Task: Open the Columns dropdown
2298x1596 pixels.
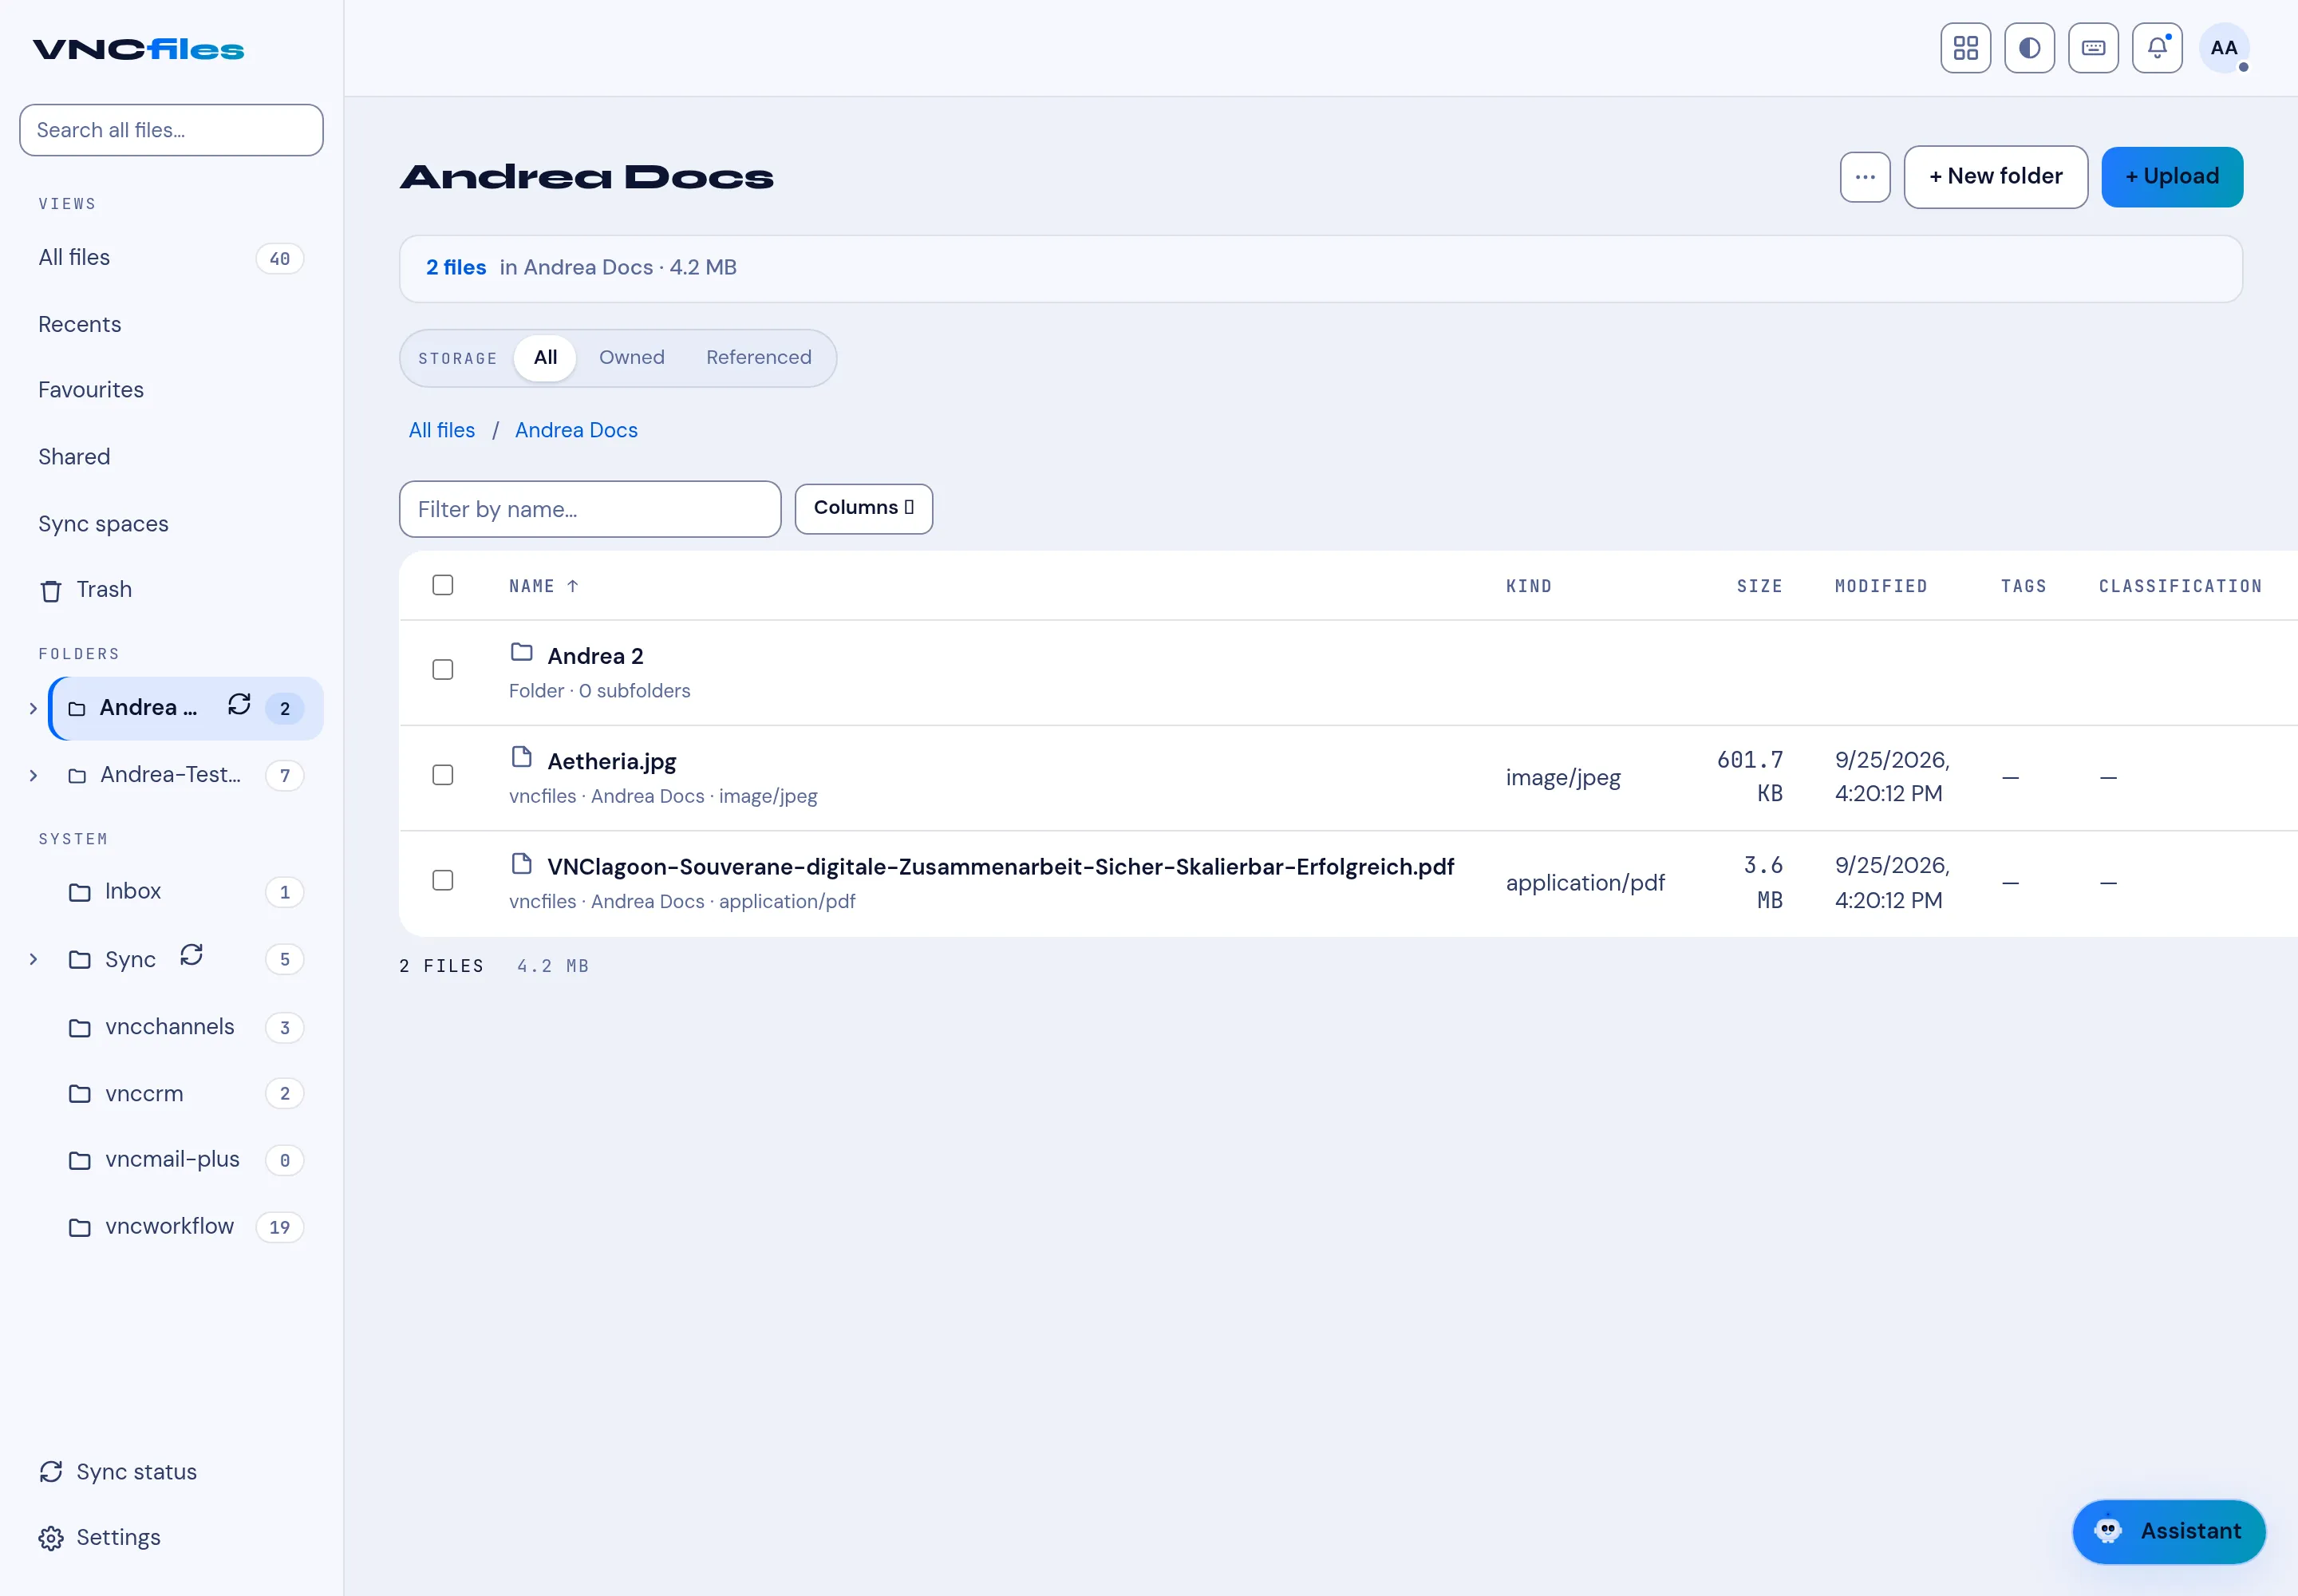Action: pyautogui.click(x=864, y=508)
